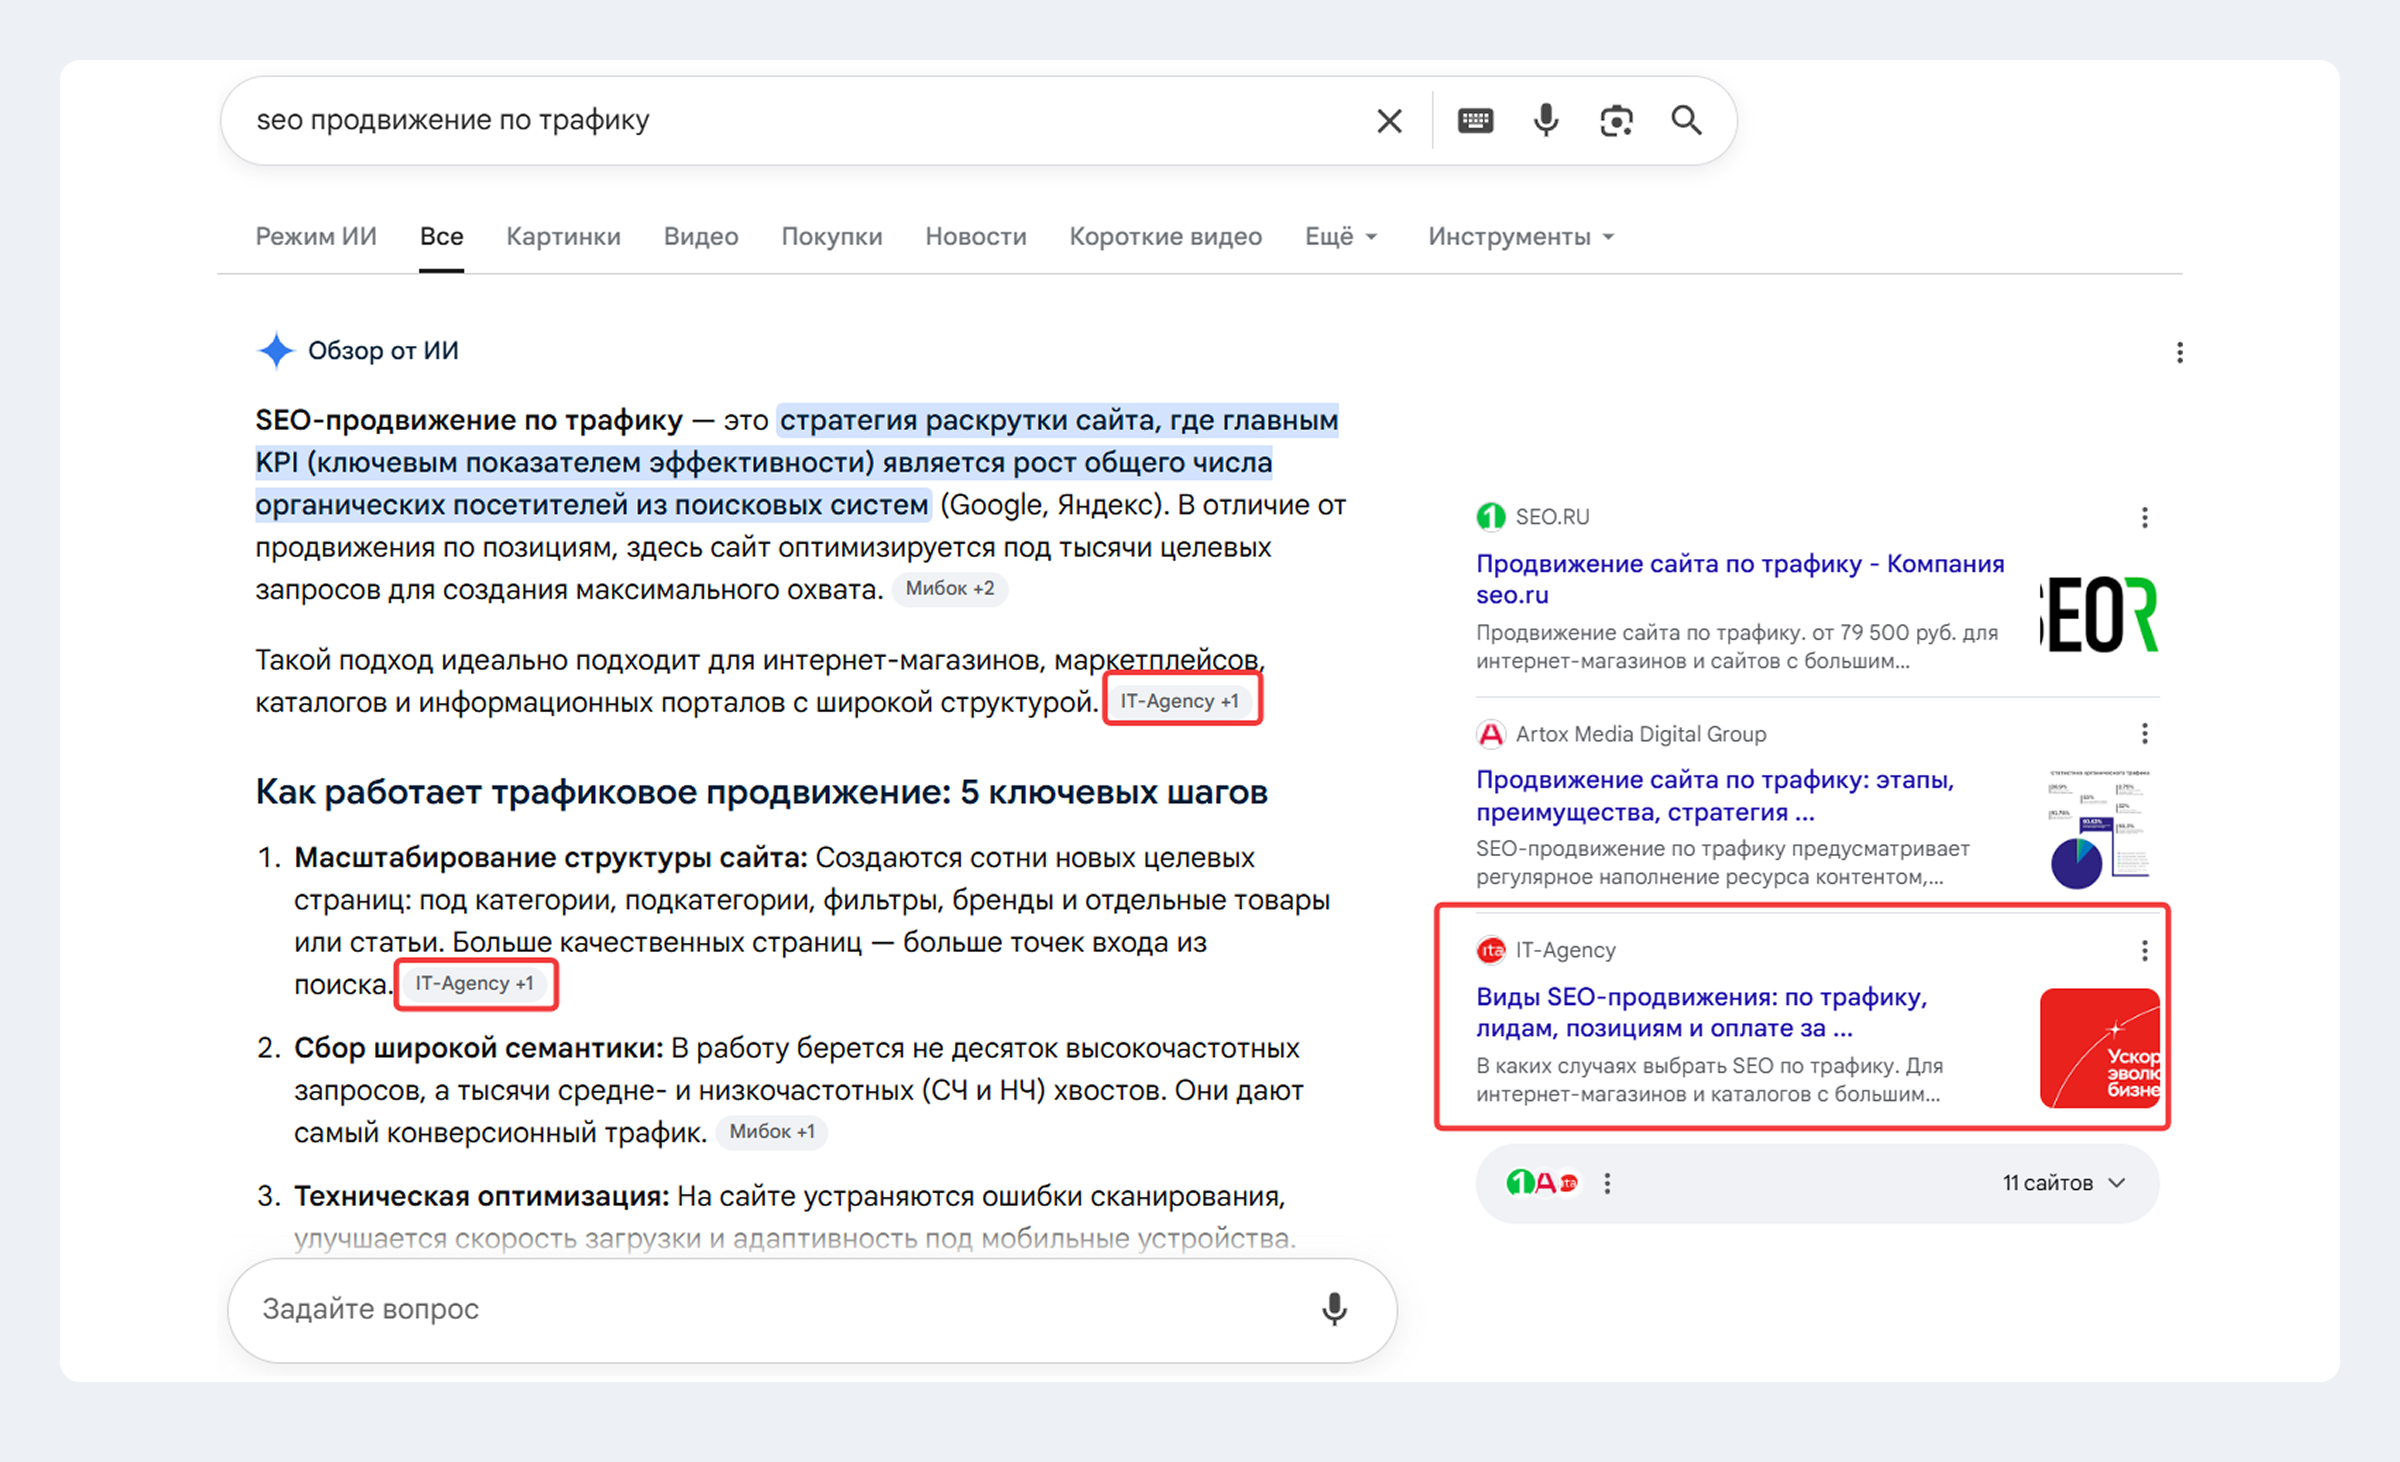
Task: Switch to the 'Режим ИИ' tab
Action: (x=316, y=237)
